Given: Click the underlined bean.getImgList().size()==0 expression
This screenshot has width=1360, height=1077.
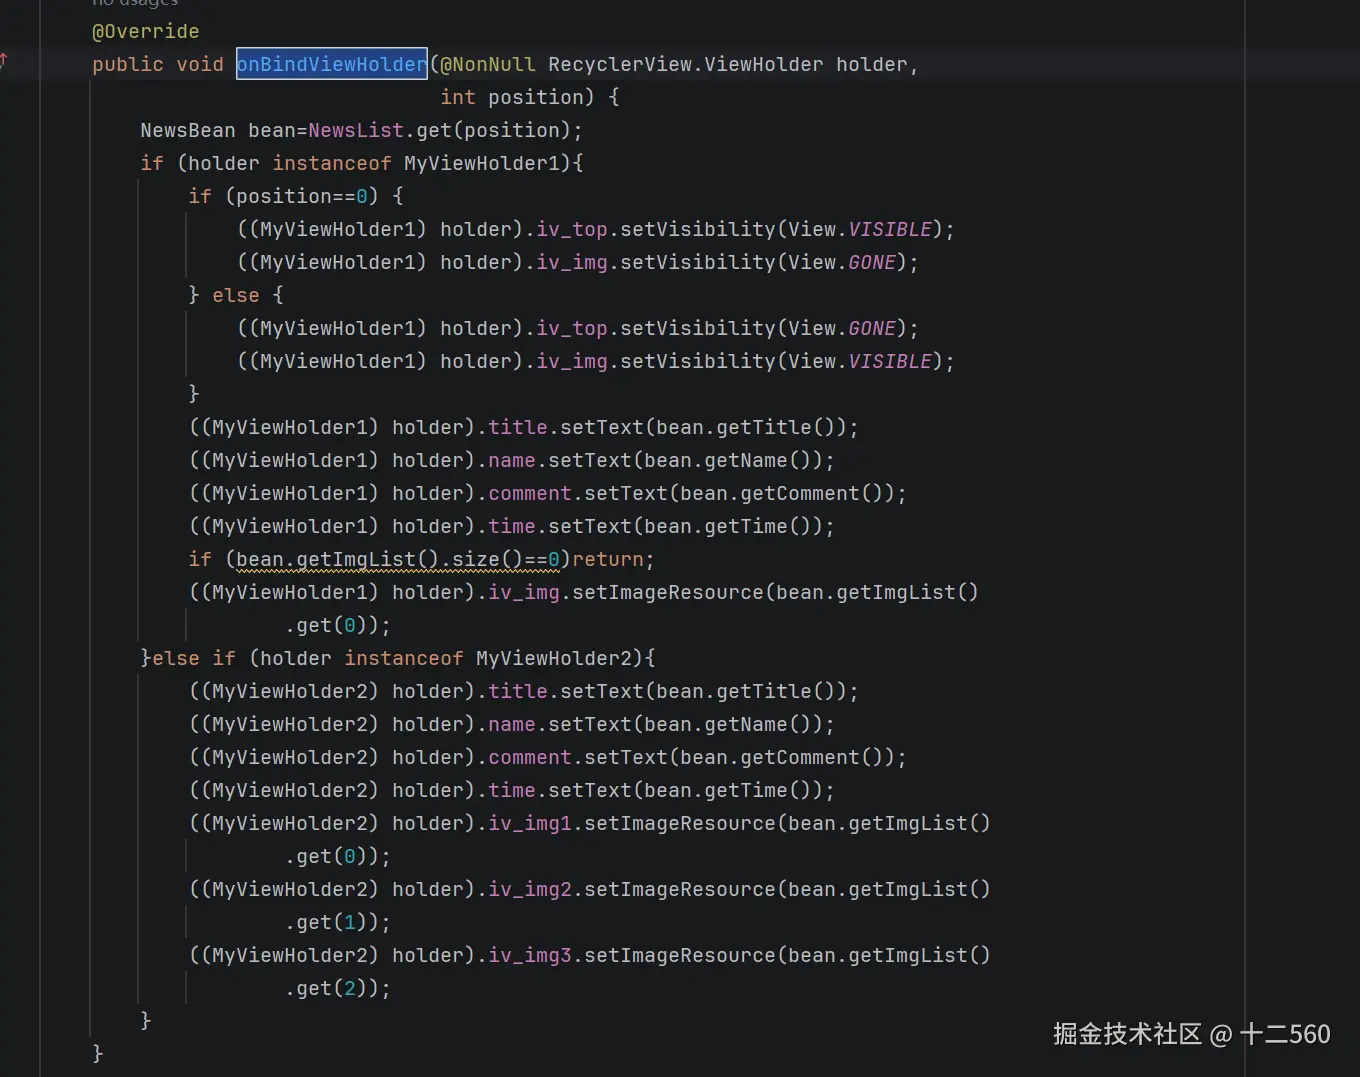Looking at the screenshot, I should tap(398, 559).
